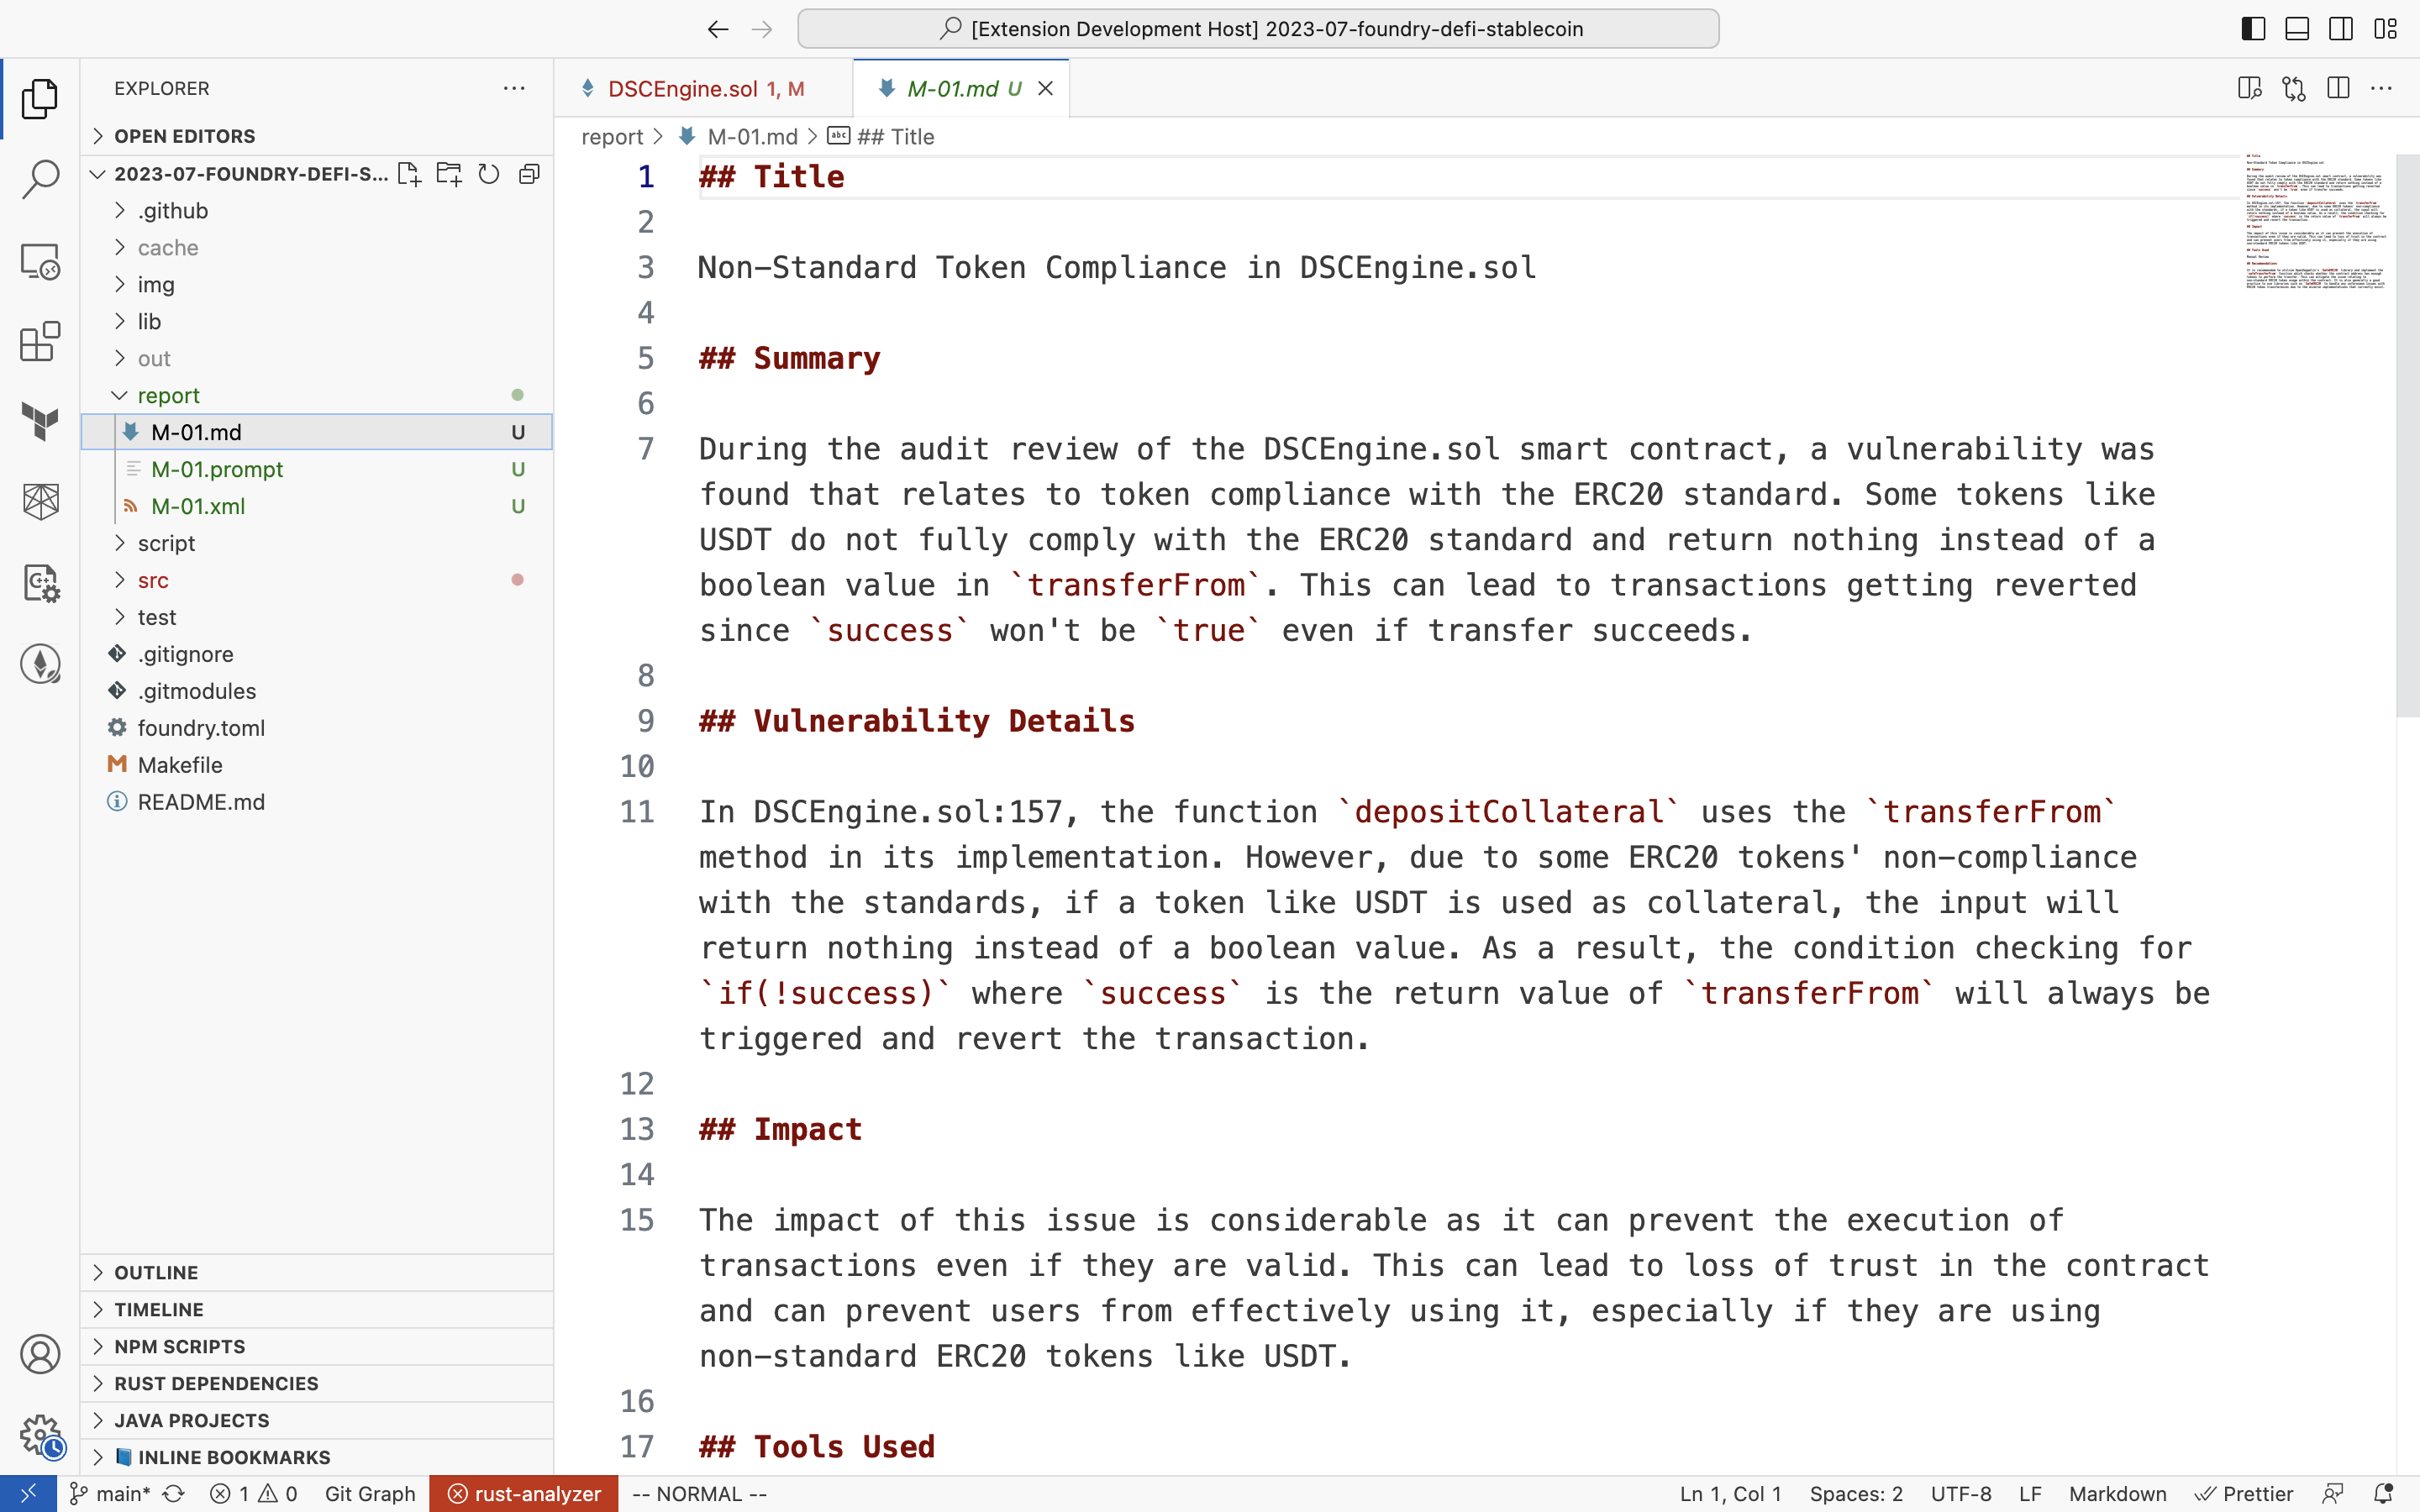Image resolution: width=2420 pixels, height=1512 pixels.
Task: Click the rust-analyzer status button
Action: pos(524,1493)
